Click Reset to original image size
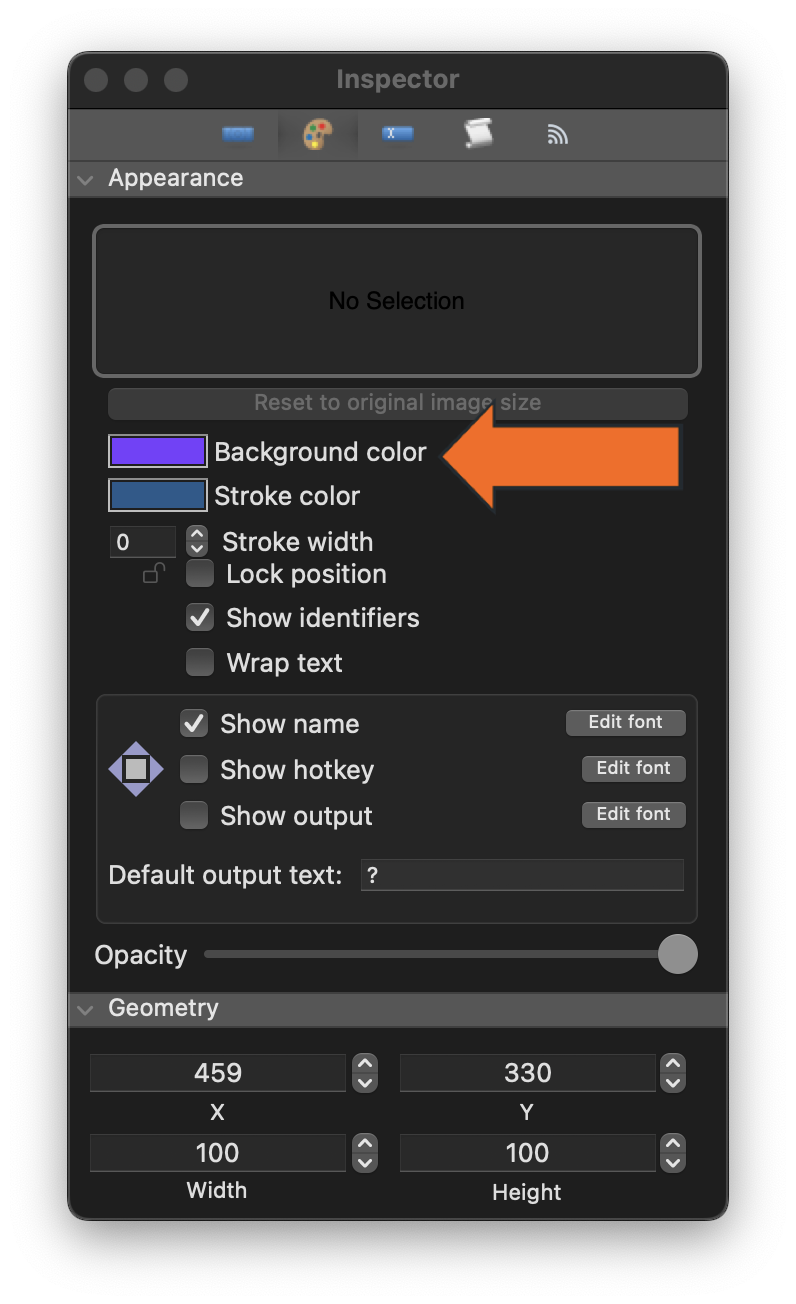 (x=397, y=403)
